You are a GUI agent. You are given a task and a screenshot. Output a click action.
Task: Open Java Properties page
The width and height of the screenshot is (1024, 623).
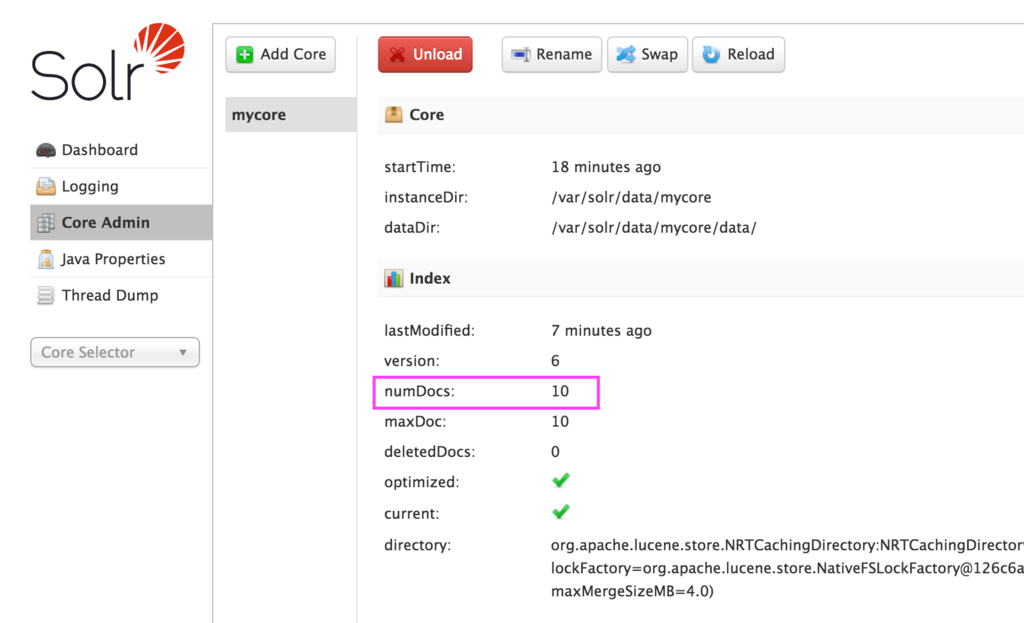[x=121, y=259]
